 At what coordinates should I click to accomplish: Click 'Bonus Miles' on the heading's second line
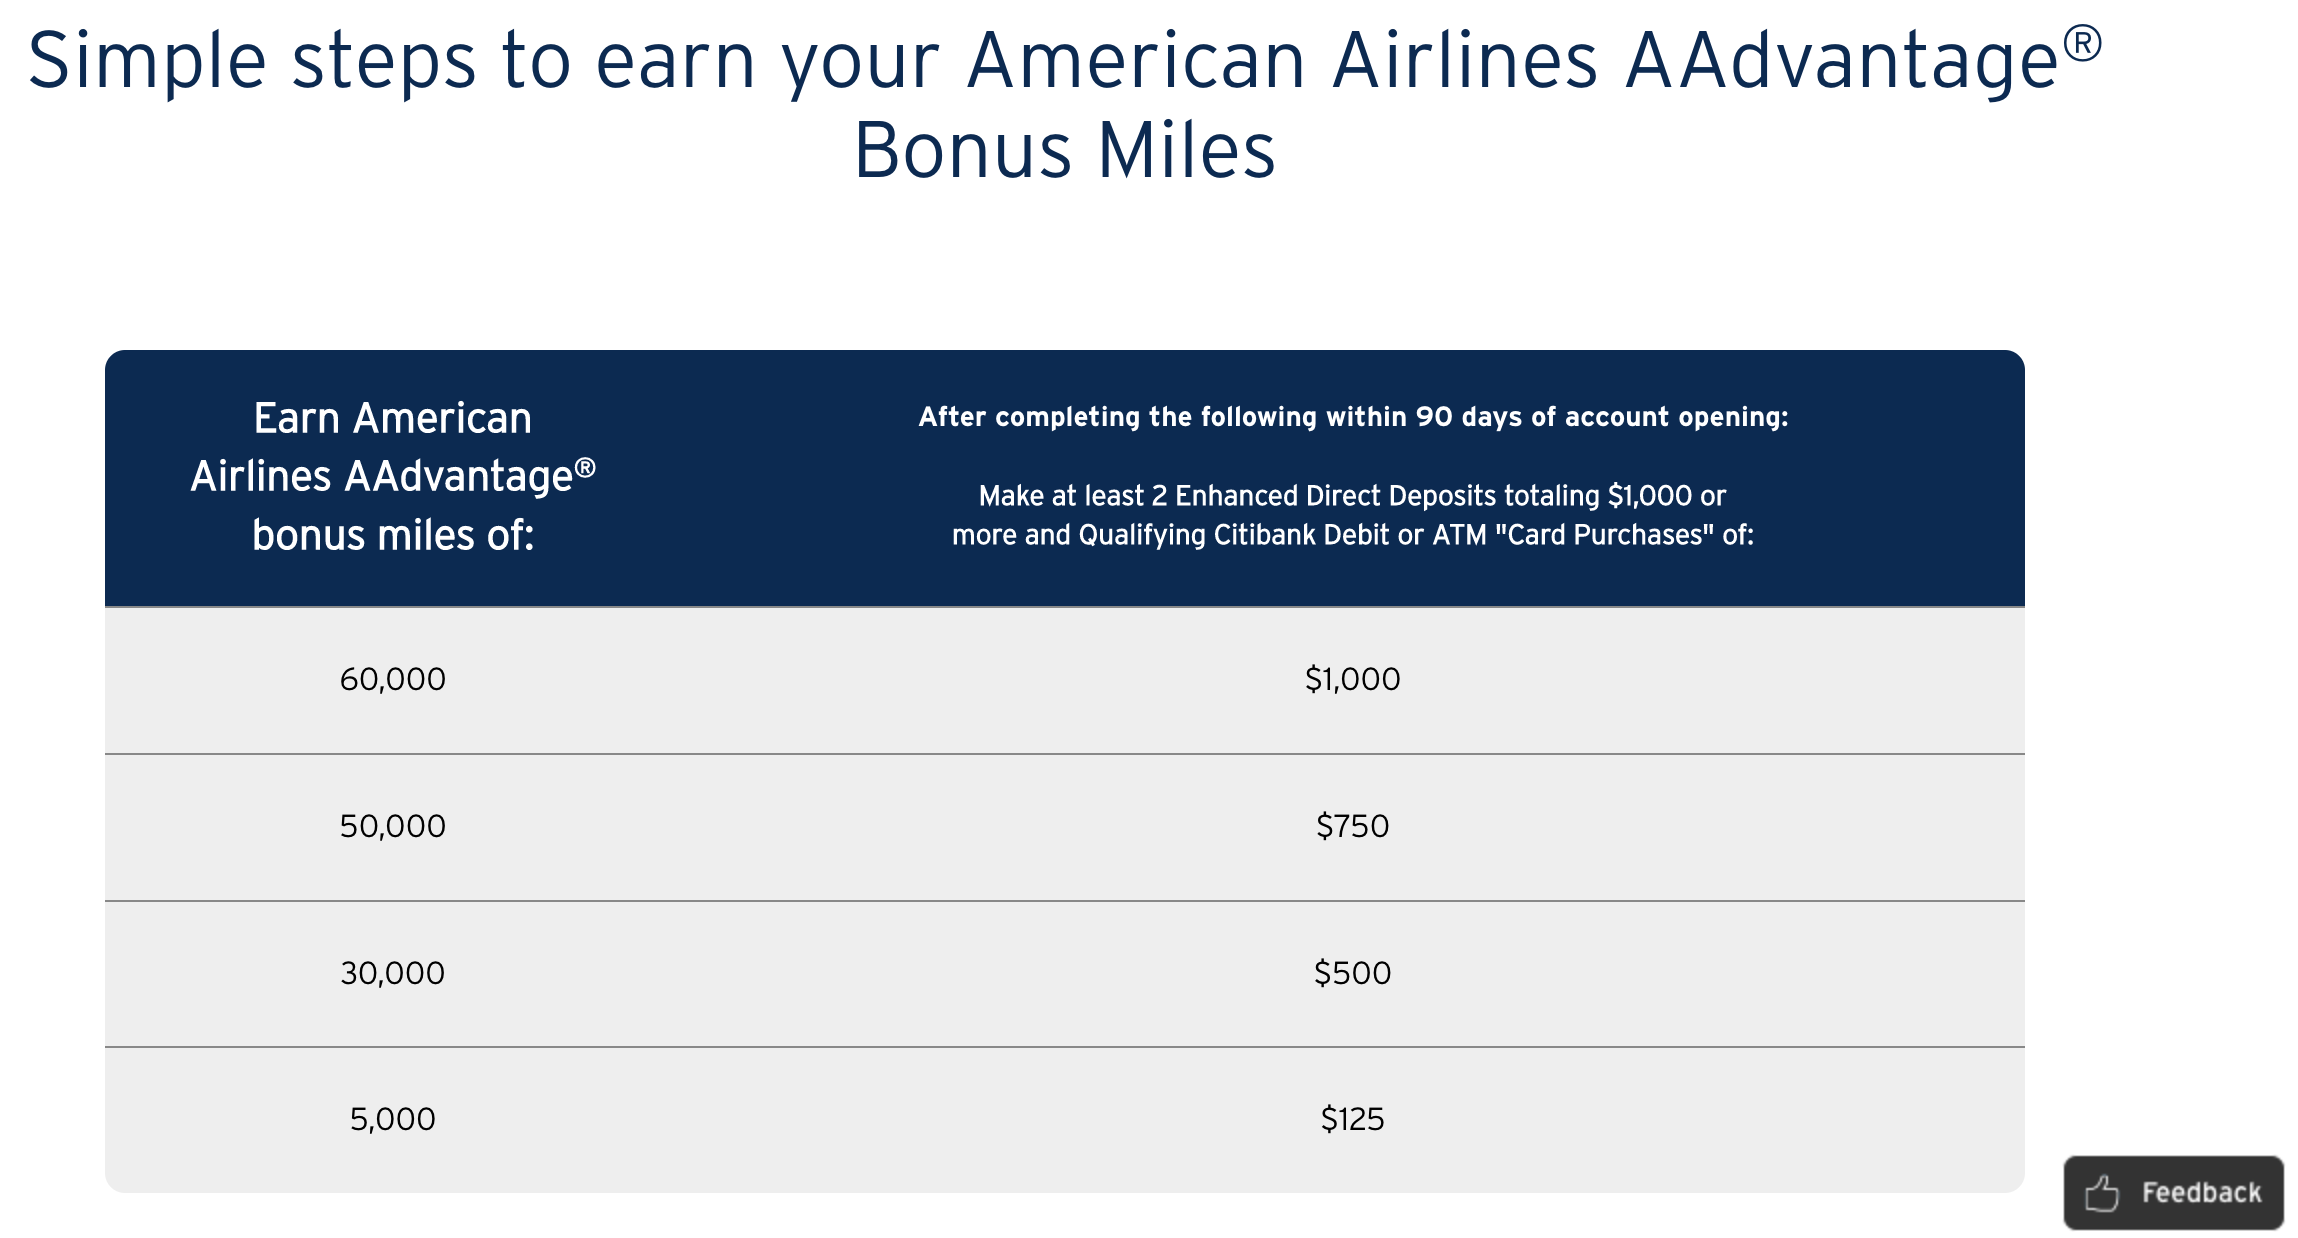pos(1064,152)
